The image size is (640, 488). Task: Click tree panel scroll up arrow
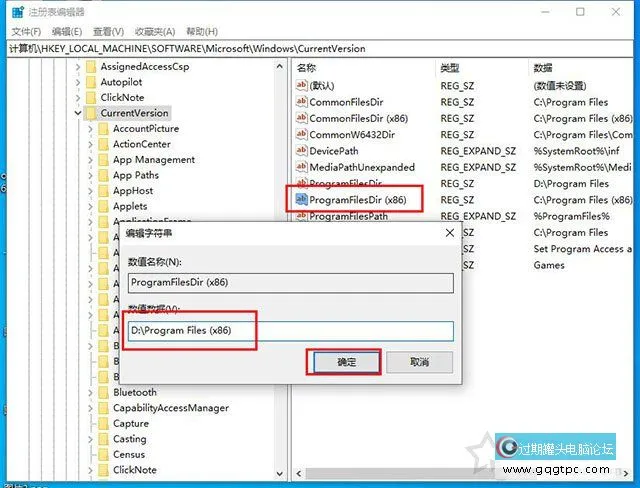(x=280, y=66)
